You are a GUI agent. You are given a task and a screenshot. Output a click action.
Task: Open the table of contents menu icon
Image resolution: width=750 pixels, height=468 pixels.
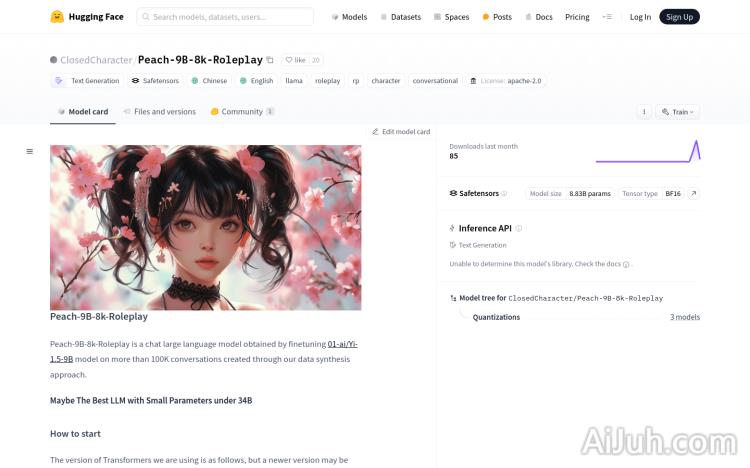click(x=29, y=151)
